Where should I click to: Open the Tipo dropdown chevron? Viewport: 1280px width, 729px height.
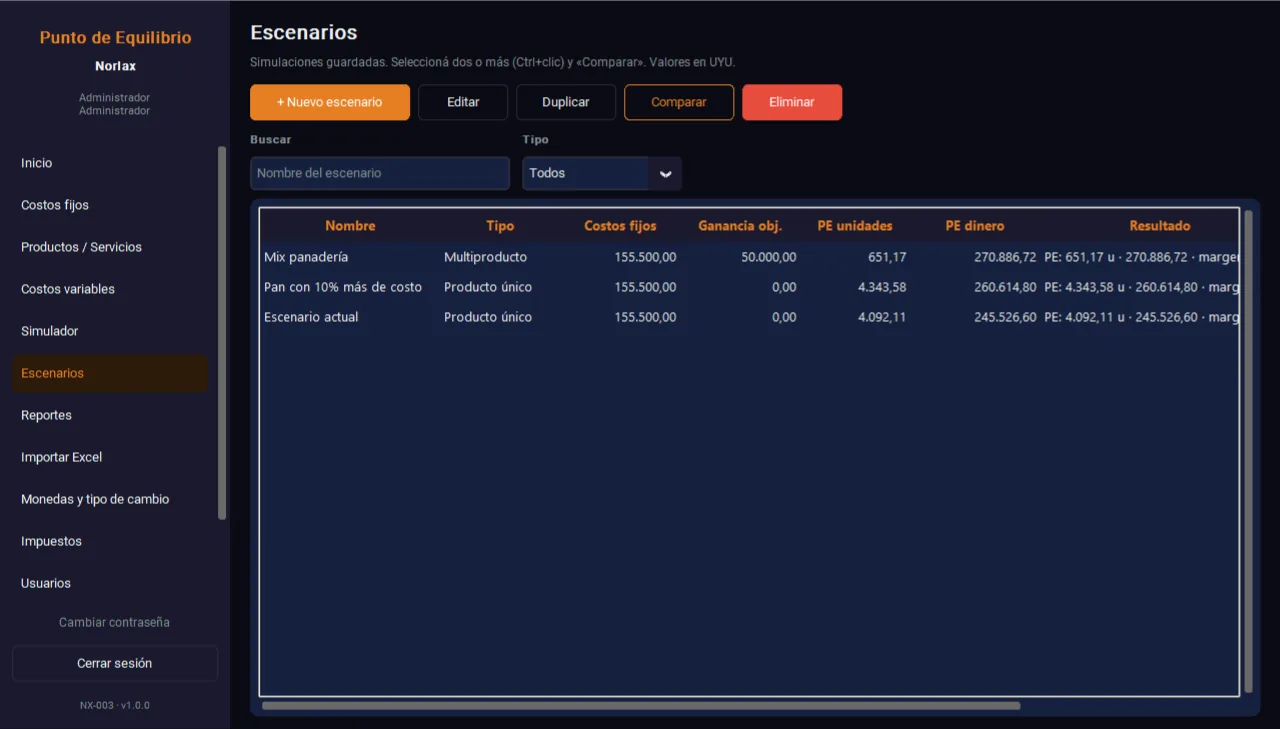pos(665,173)
